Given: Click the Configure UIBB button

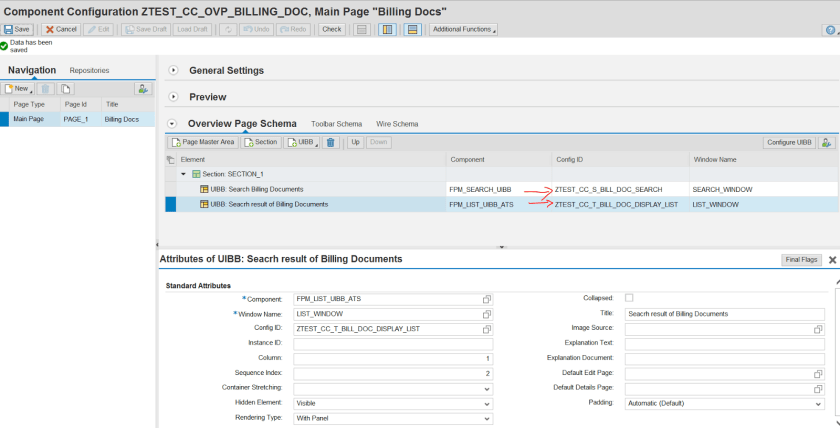Looking at the screenshot, I should click(x=789, y=143).
